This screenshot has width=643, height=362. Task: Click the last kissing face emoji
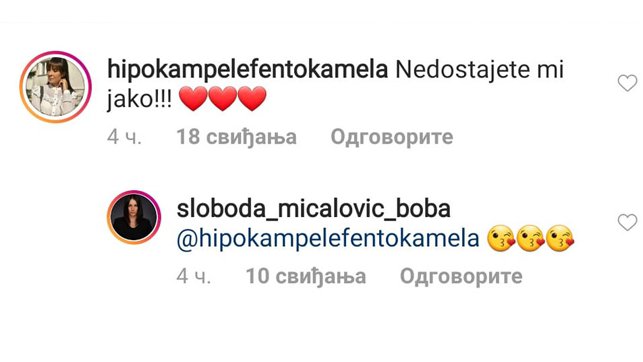tap(560, 239)
